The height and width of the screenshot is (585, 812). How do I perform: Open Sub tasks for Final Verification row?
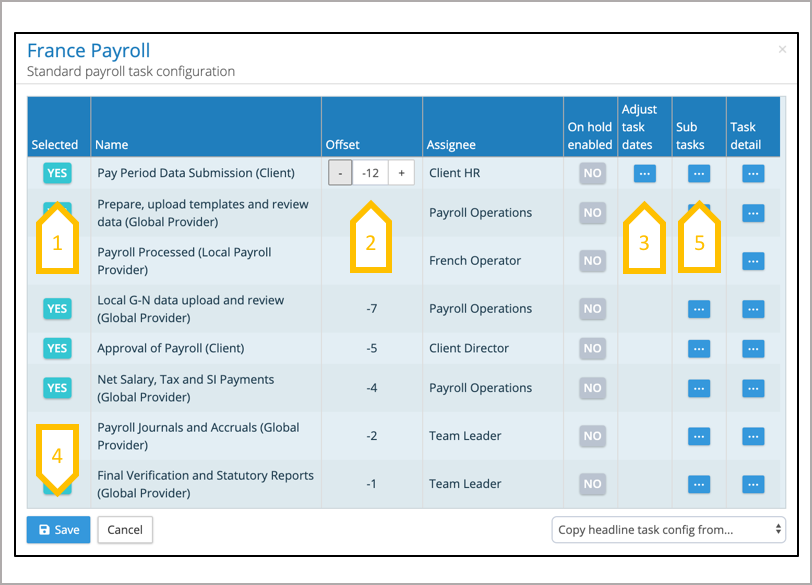[699, 484]
